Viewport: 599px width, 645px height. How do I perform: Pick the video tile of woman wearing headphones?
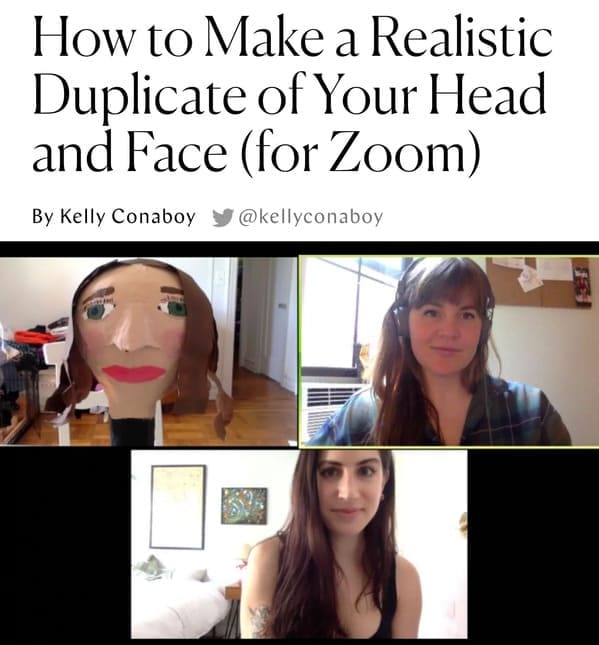click(449, 351)
